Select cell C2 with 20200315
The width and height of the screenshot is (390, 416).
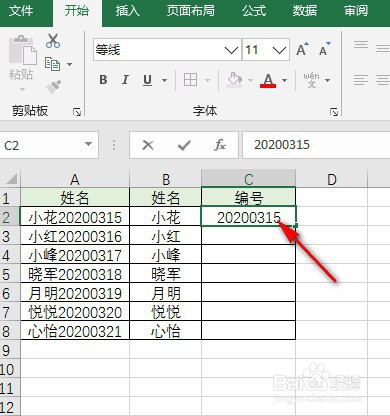[249, 217]
